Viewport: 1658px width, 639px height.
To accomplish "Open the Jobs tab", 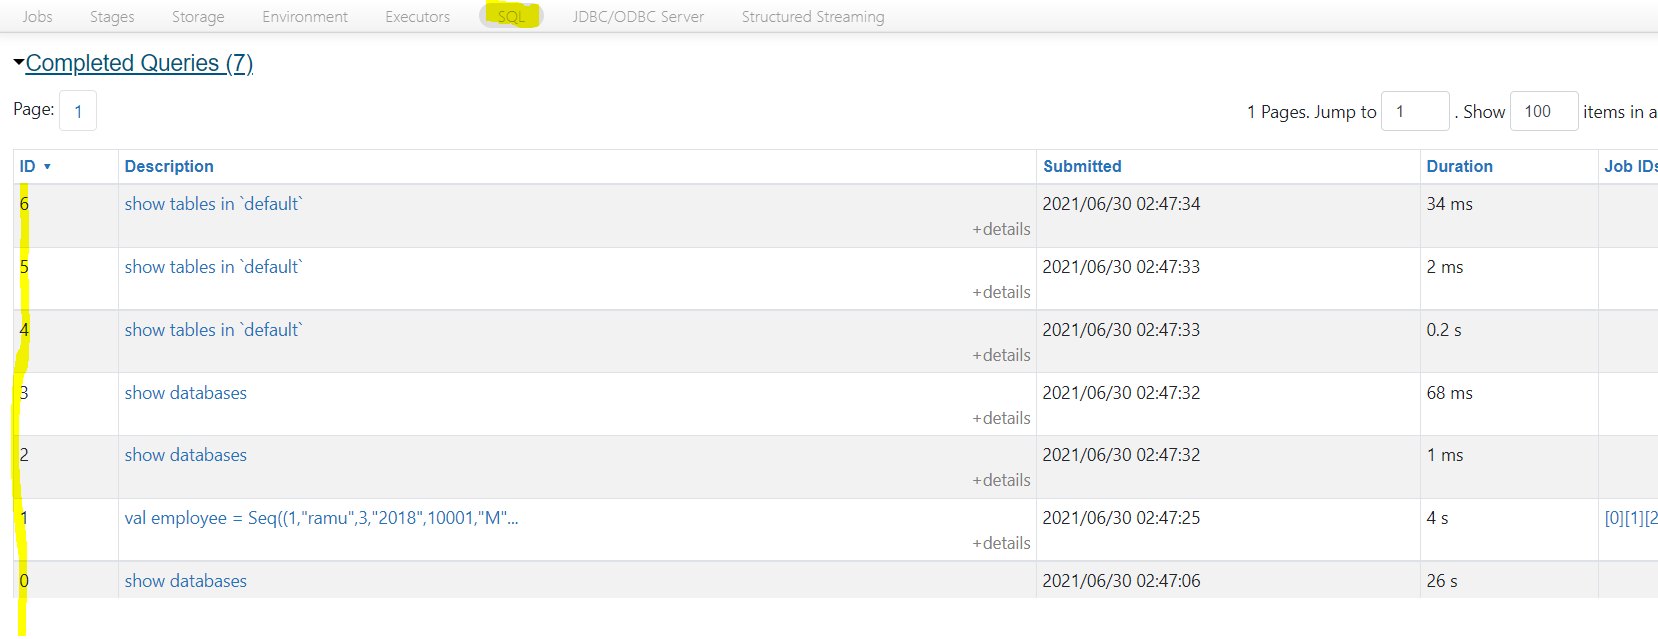I will coord(37,17).
